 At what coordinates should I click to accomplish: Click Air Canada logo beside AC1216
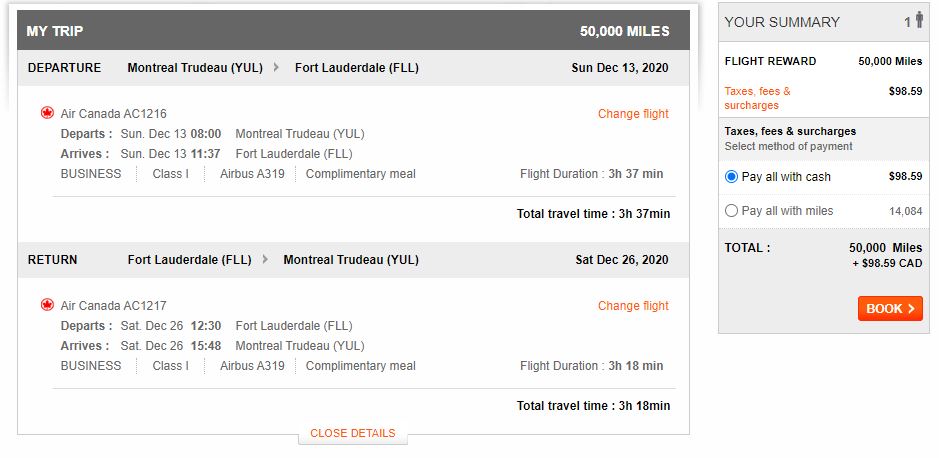[x=46, y=113]
